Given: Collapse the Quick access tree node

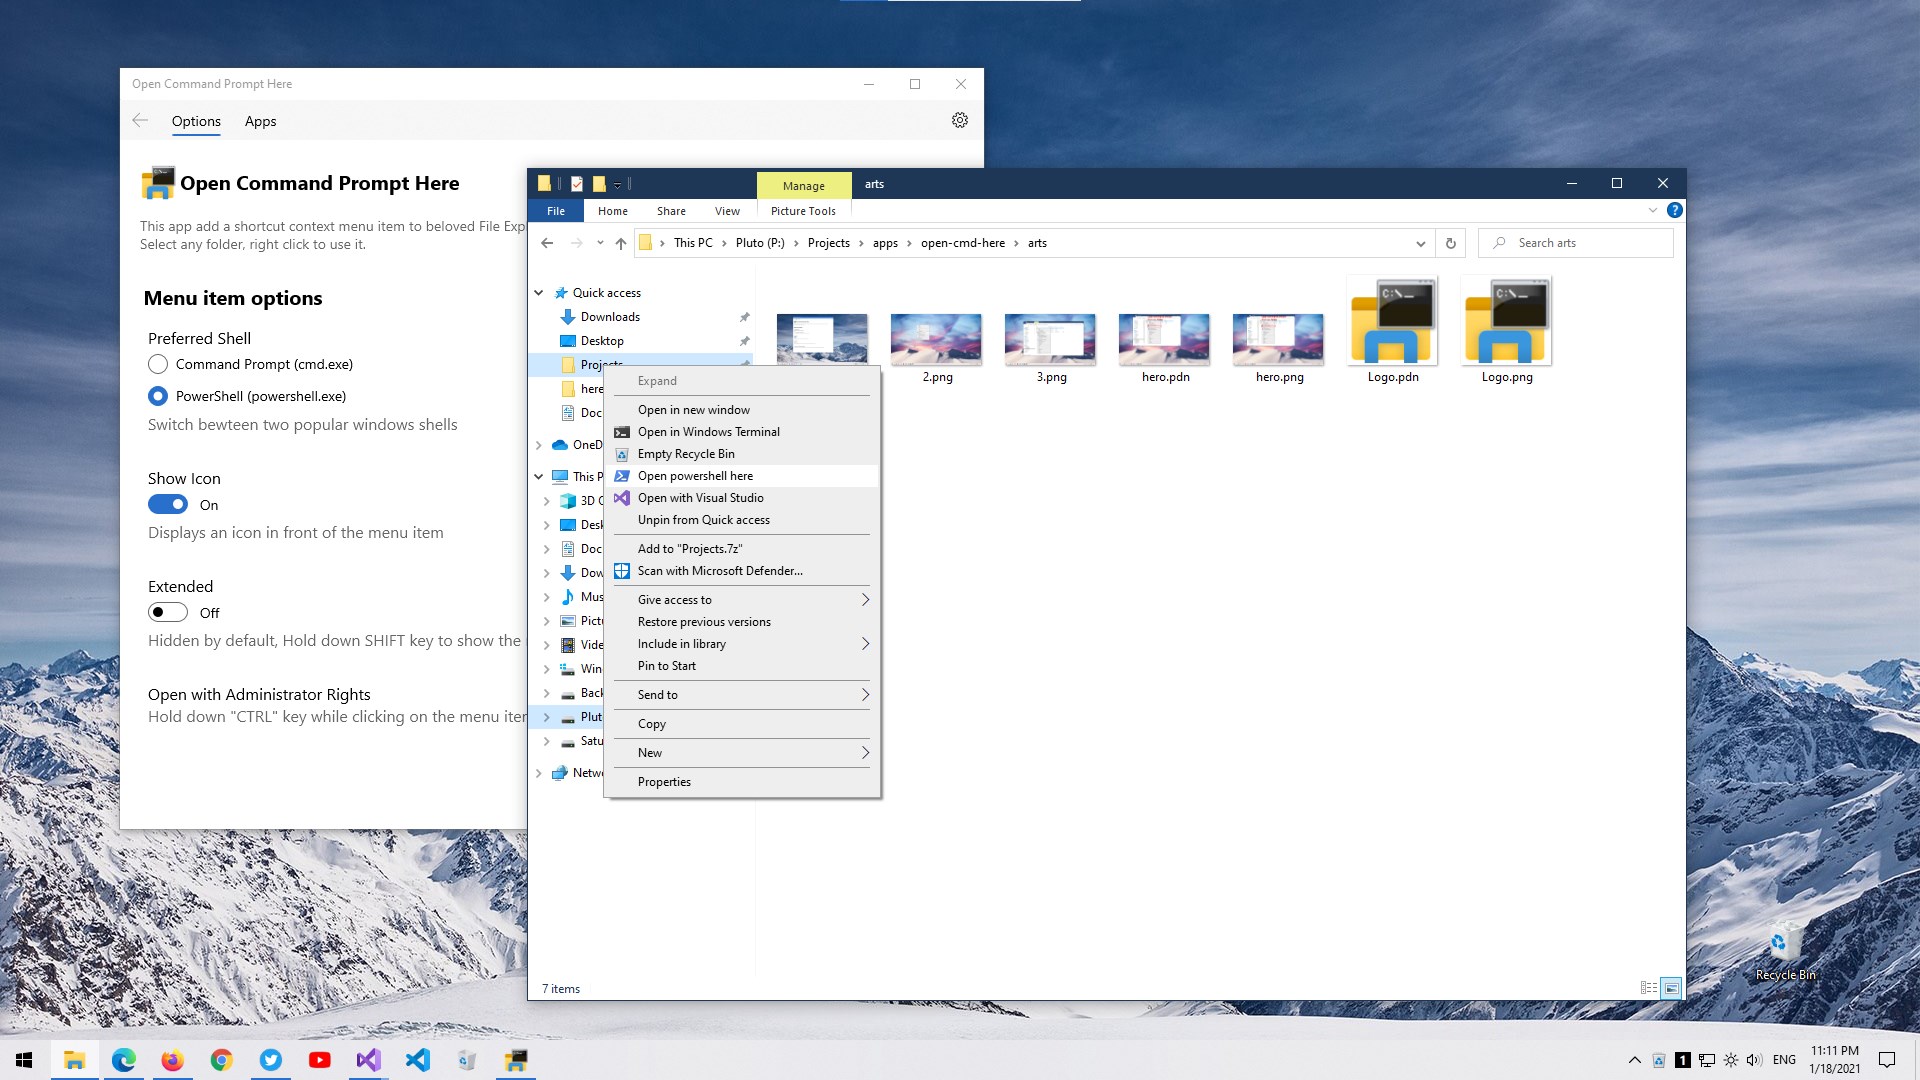Looking at the screenshot, I should coord(539,293).
